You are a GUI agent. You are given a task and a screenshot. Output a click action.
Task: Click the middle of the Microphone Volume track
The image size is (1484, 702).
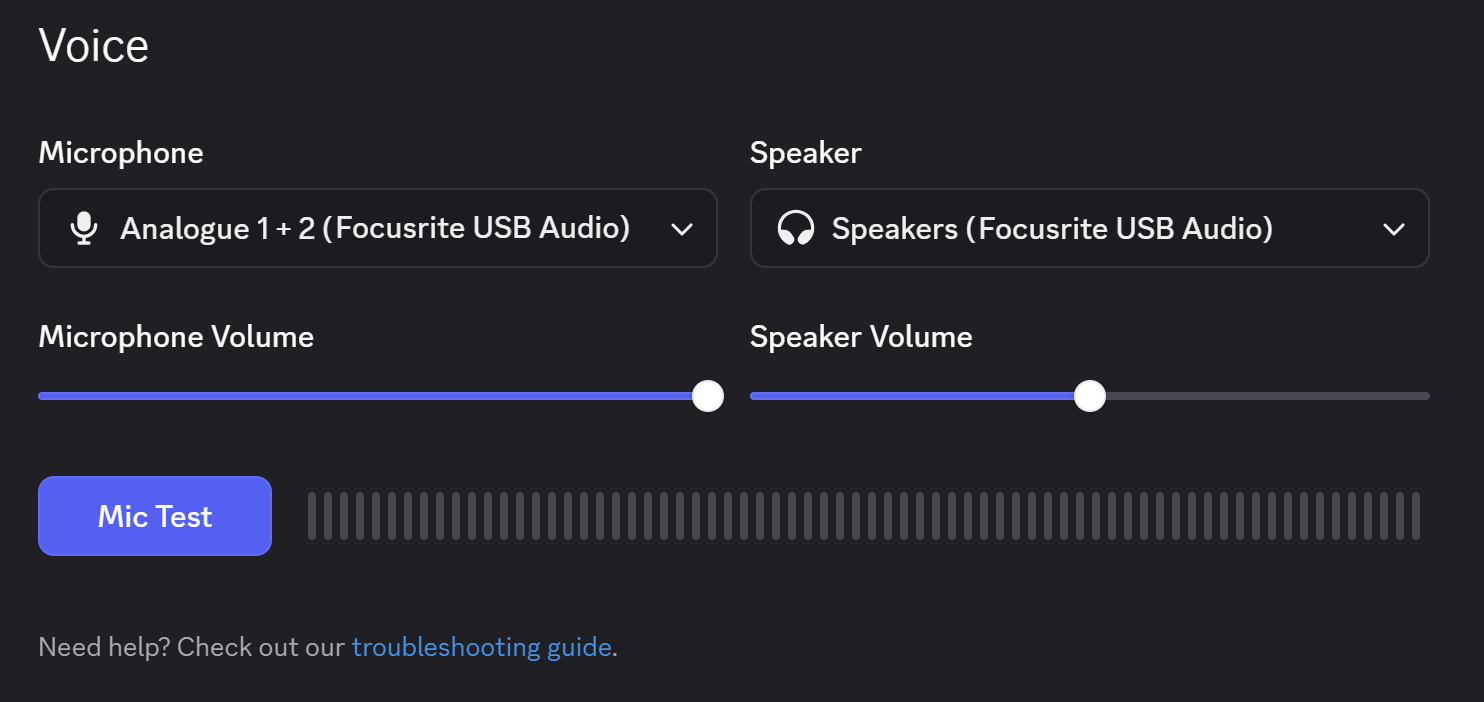click(x=373, y=396)
